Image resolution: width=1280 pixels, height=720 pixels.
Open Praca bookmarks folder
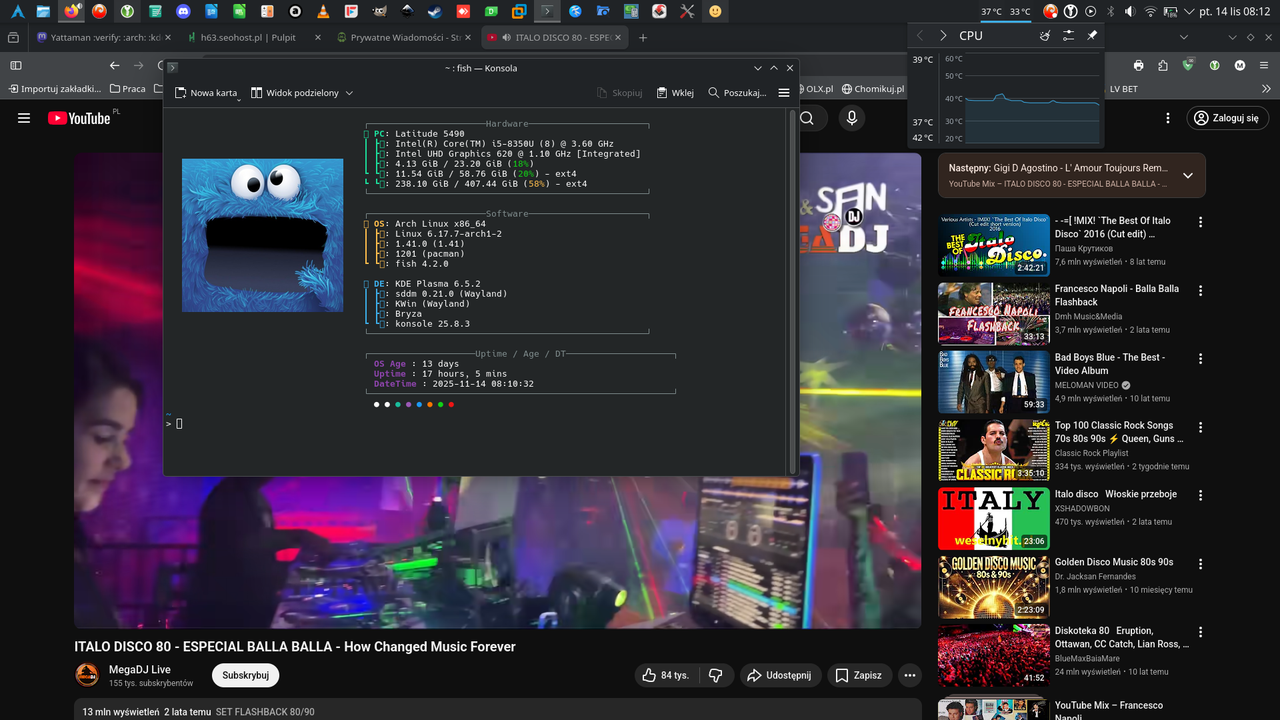click(x=127, y=89)
